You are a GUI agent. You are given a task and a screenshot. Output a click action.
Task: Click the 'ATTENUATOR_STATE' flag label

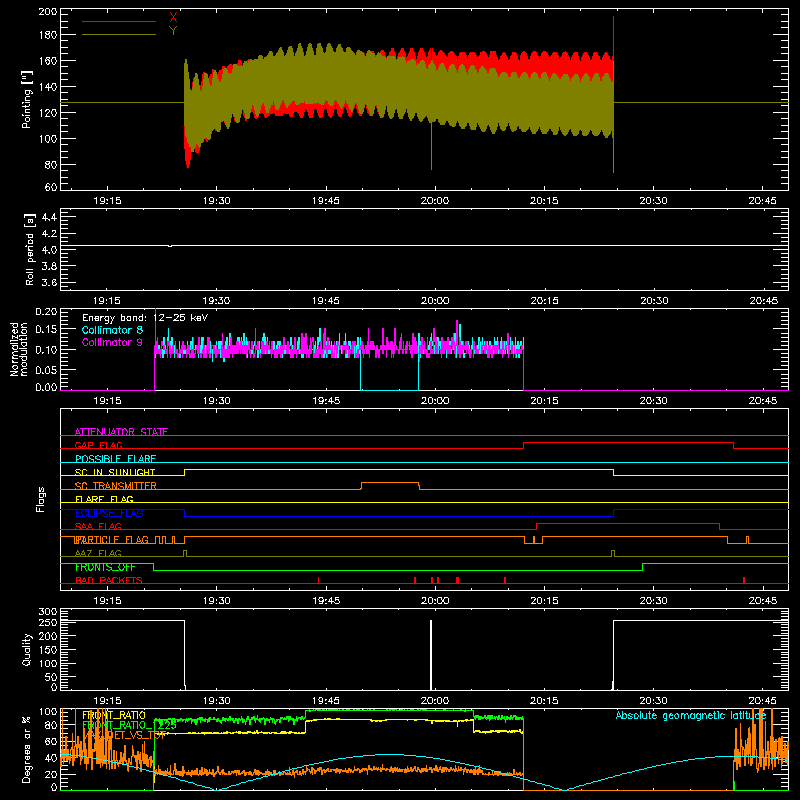[x=121, y=432]
